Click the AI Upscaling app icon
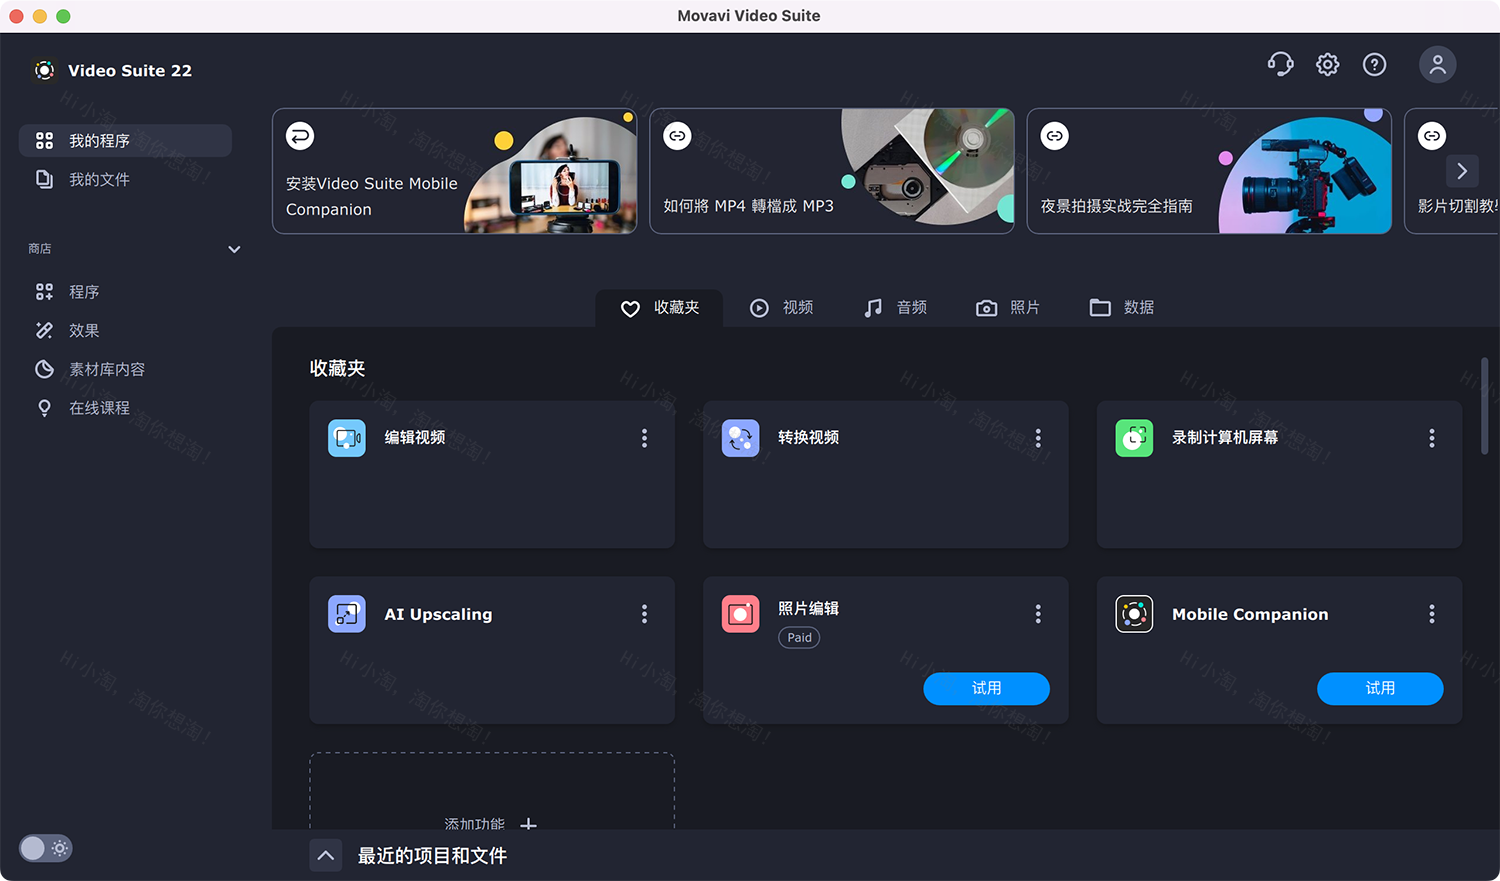This screenshot has height=881, width=1500. coord(347,614)
